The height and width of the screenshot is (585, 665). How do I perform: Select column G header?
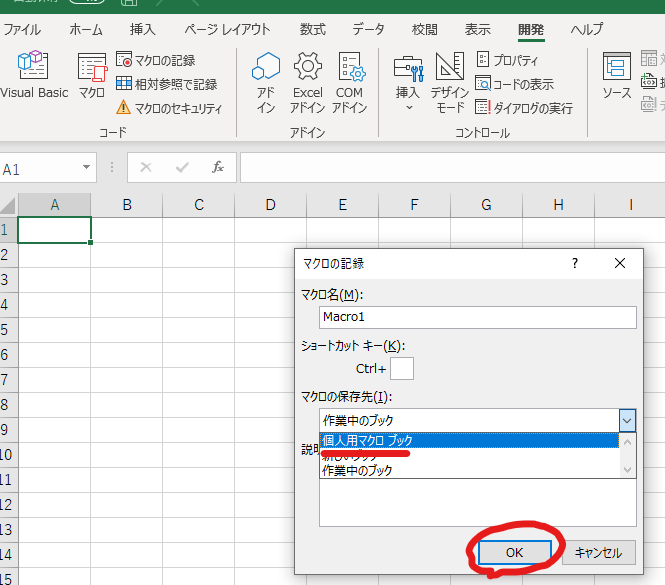[x=486, y=205]
